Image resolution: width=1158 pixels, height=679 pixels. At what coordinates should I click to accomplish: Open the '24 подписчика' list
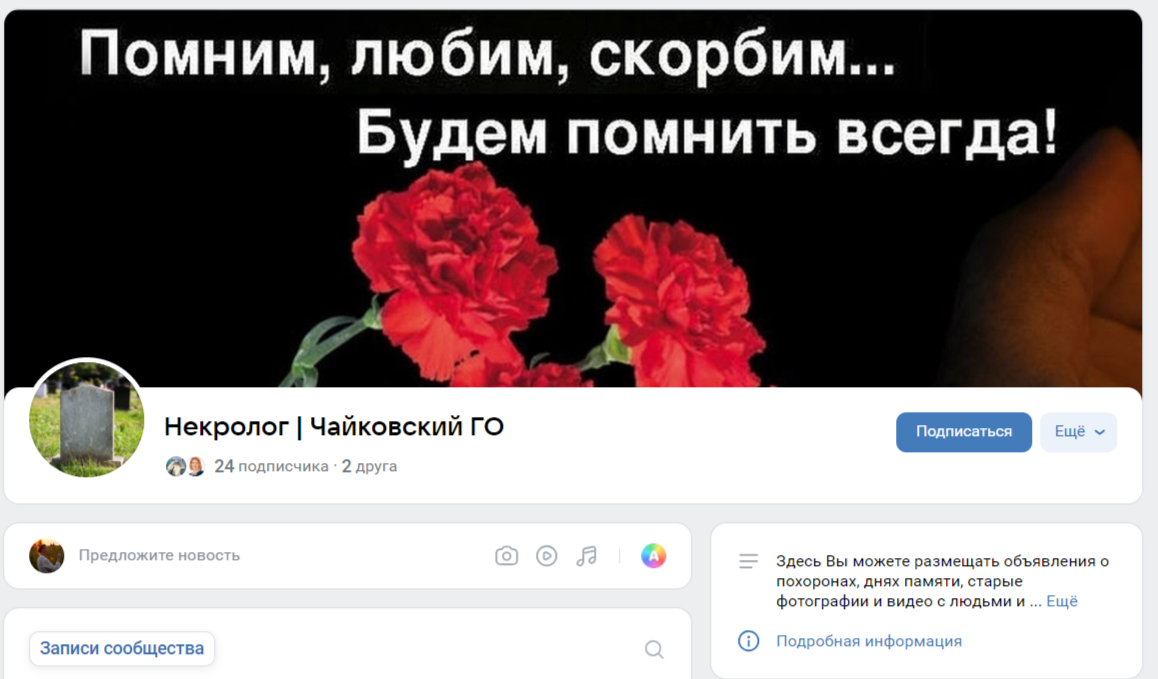271,466
